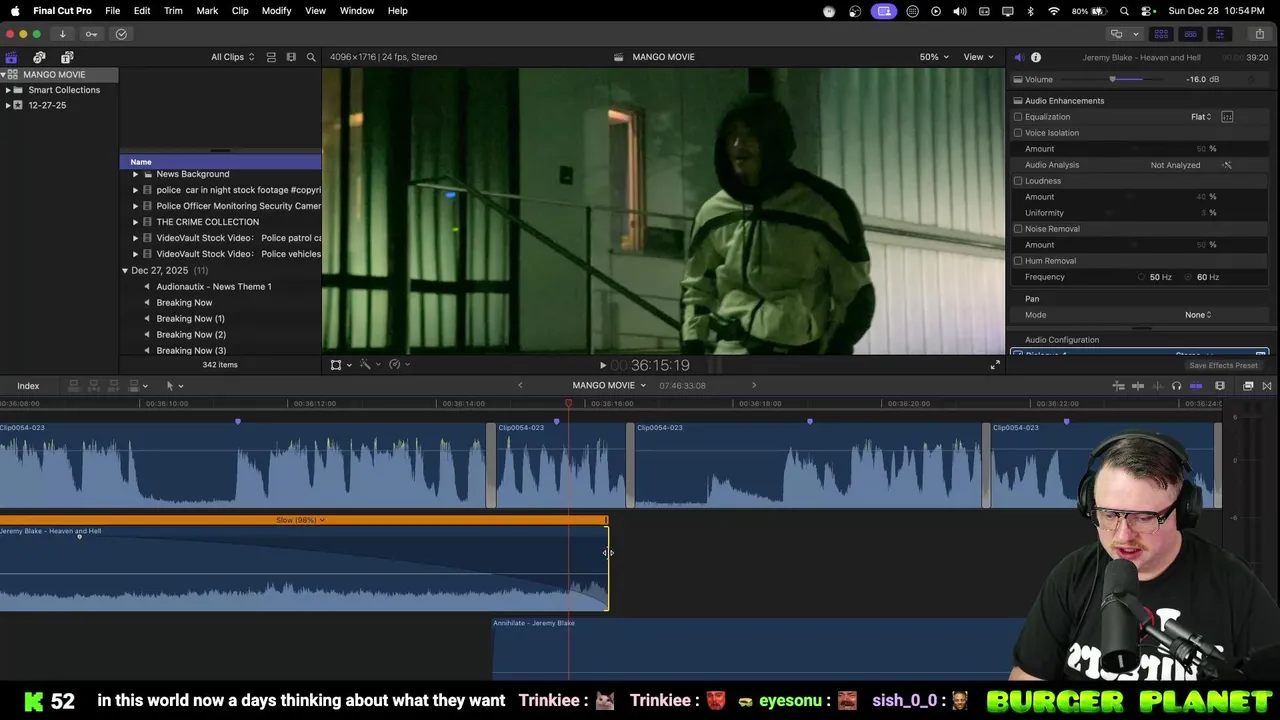Expand the News Background clip row
Screen dimensions: 1280x720
point(135,174)
